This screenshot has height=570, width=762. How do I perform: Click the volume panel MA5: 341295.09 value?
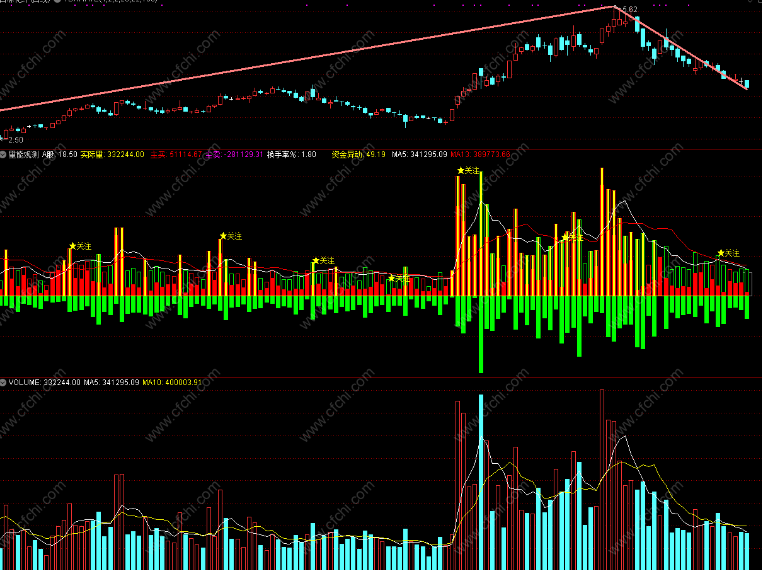(x=111, y=382)
